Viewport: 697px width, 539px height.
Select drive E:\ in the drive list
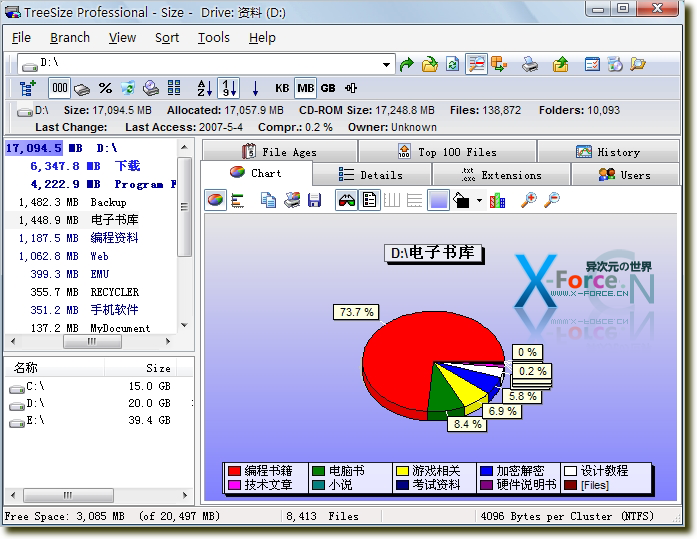tap(35, 420)
